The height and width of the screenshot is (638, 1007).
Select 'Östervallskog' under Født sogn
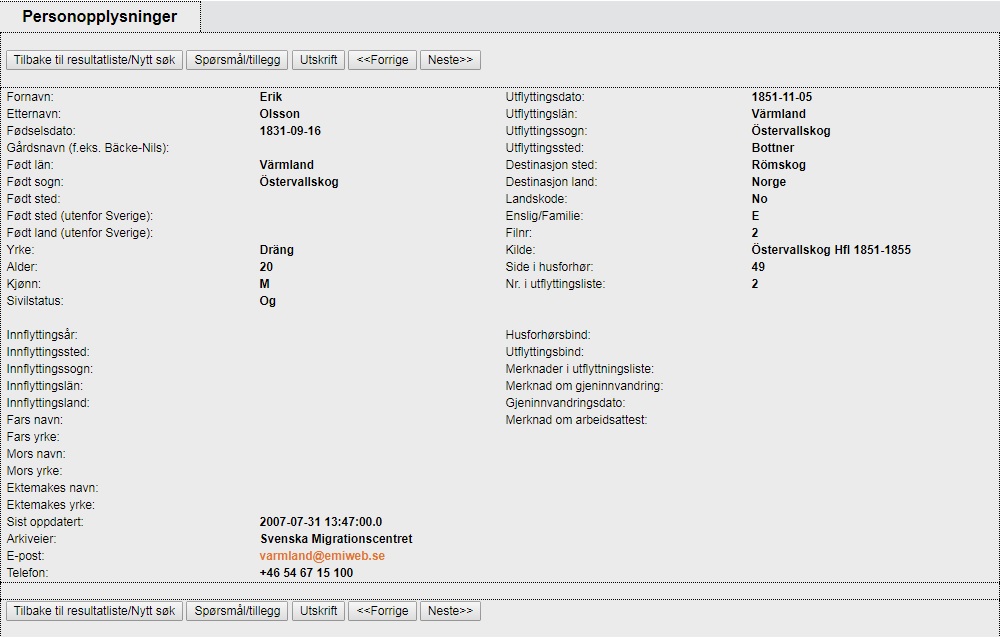coord(299,182)
